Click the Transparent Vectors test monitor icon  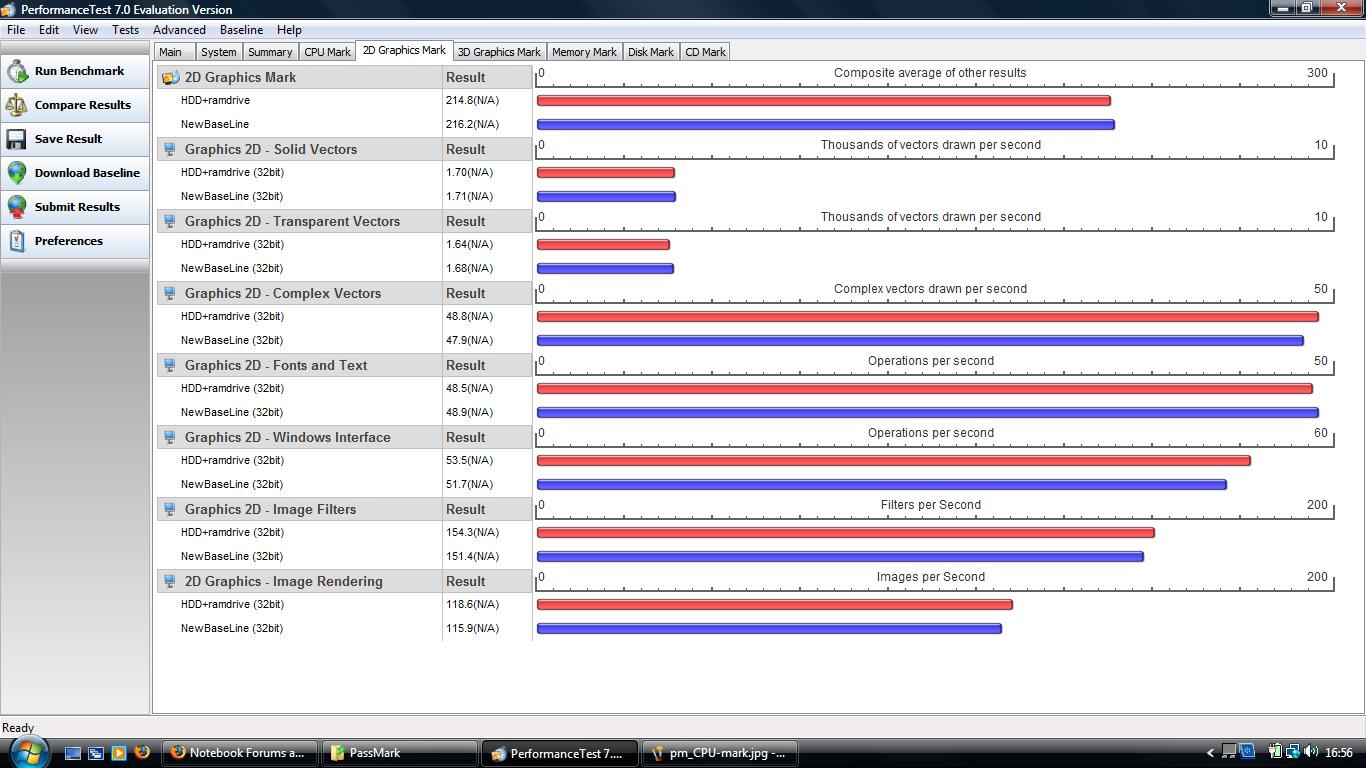170,221
